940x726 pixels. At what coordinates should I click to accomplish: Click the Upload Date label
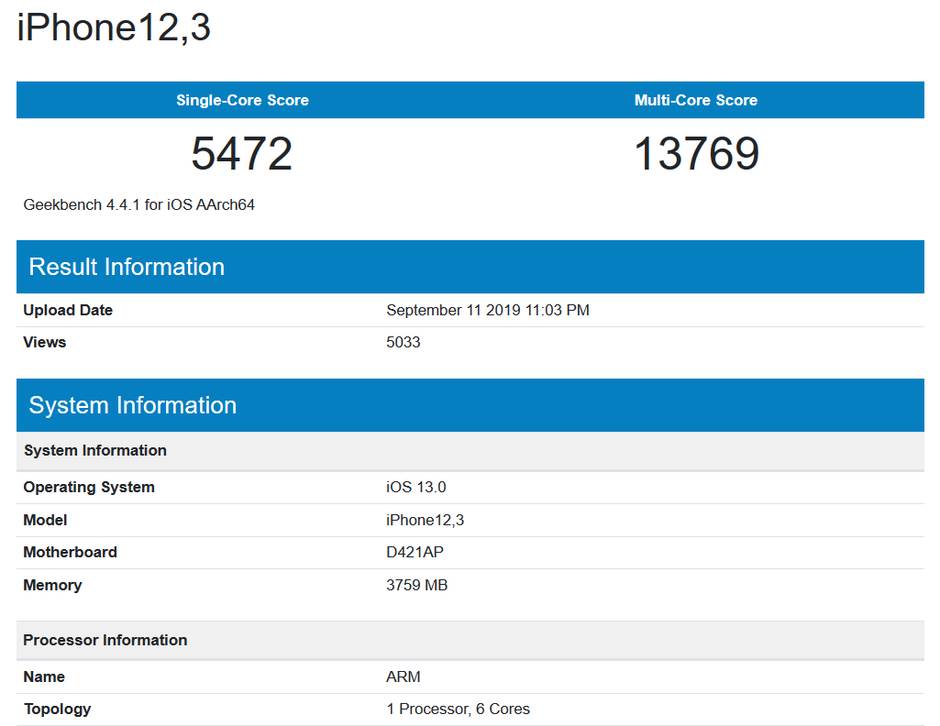coord(68,310)
